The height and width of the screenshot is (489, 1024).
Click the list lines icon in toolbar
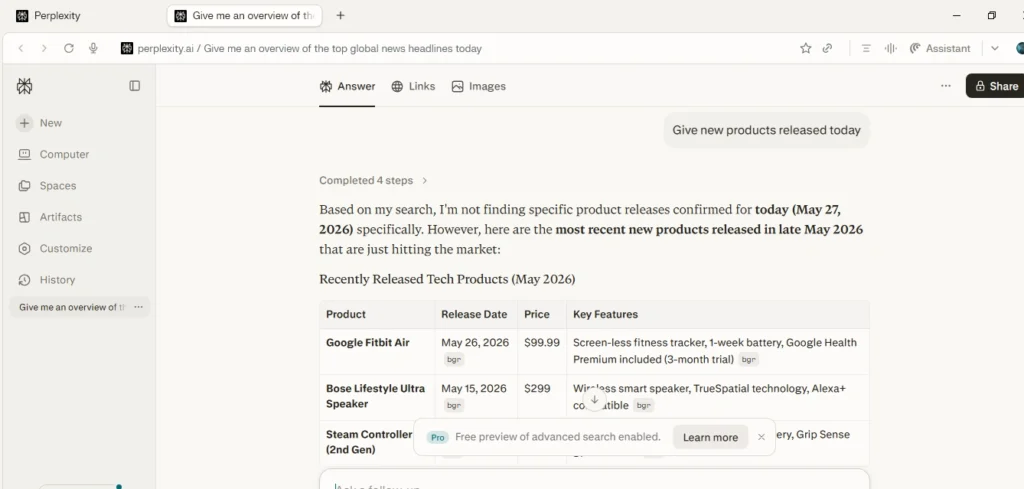[x=866, y=48]
